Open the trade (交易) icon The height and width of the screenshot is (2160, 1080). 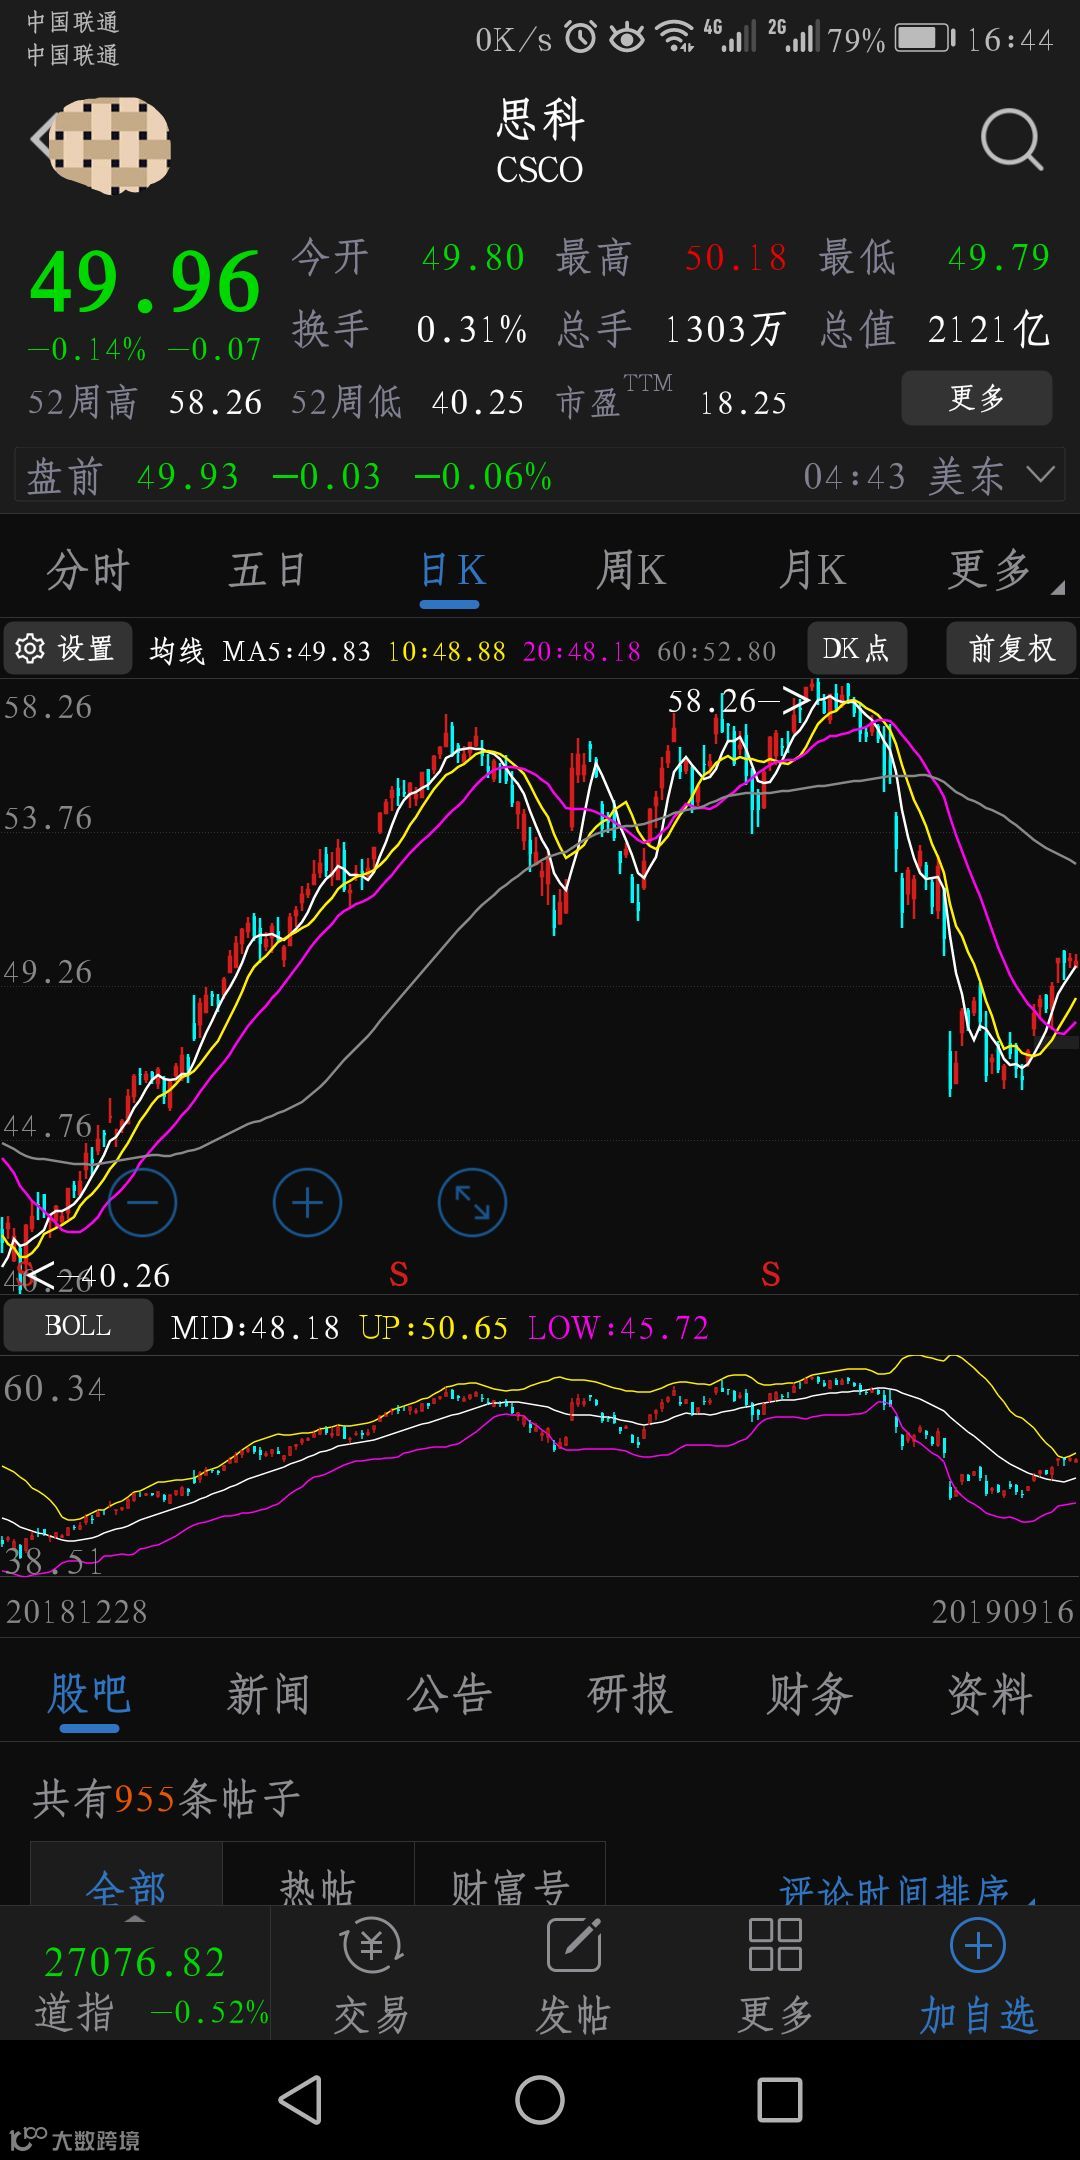pos(372,1946)
